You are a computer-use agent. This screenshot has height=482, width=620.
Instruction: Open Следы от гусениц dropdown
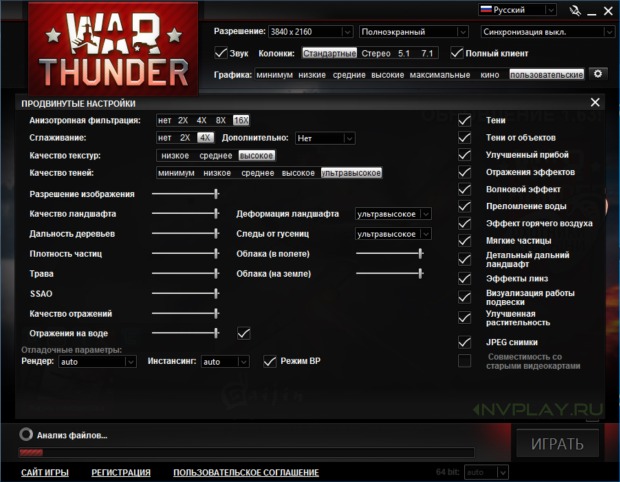click(x=393, y=234)
